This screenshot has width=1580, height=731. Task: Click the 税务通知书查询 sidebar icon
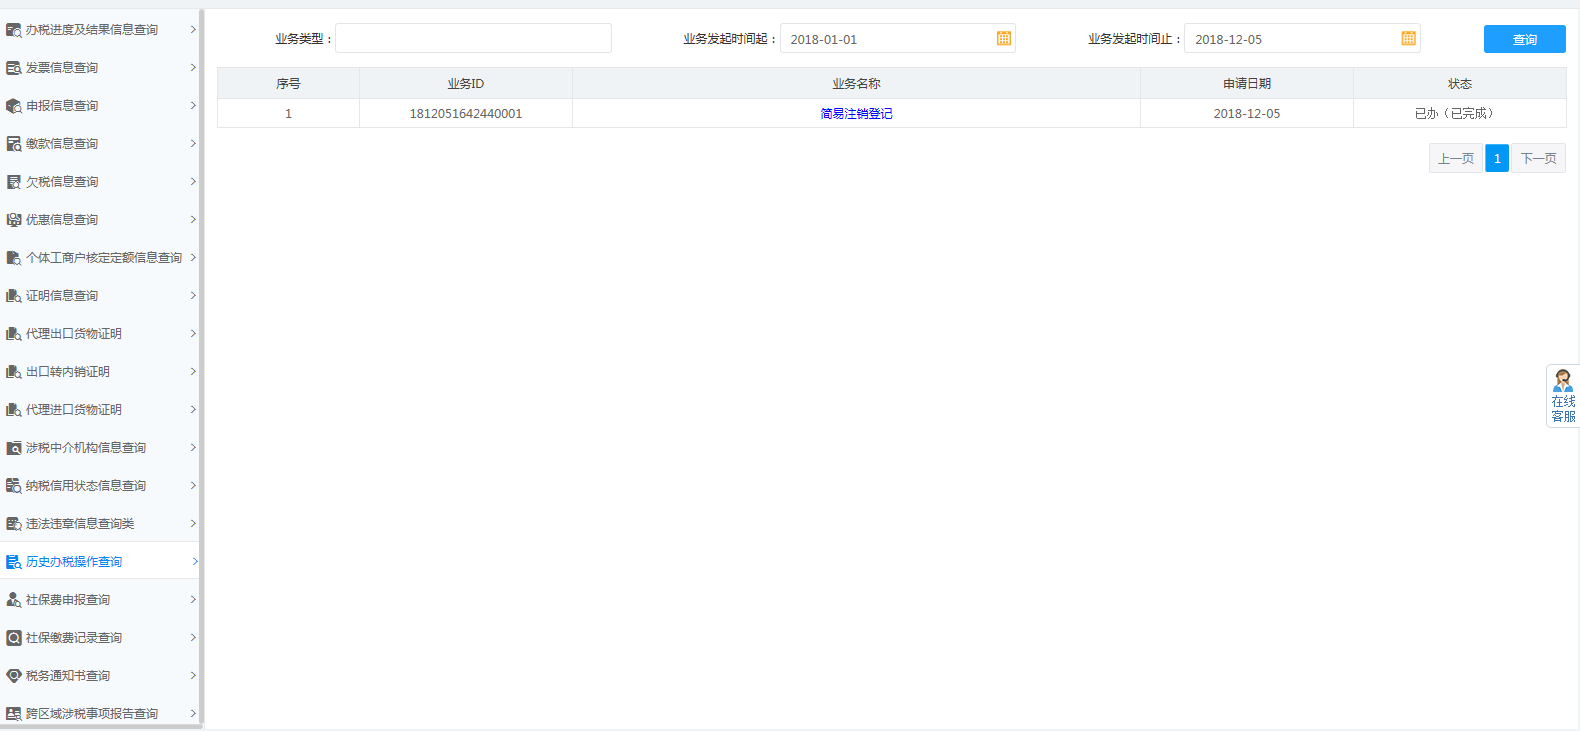point(14,676)
